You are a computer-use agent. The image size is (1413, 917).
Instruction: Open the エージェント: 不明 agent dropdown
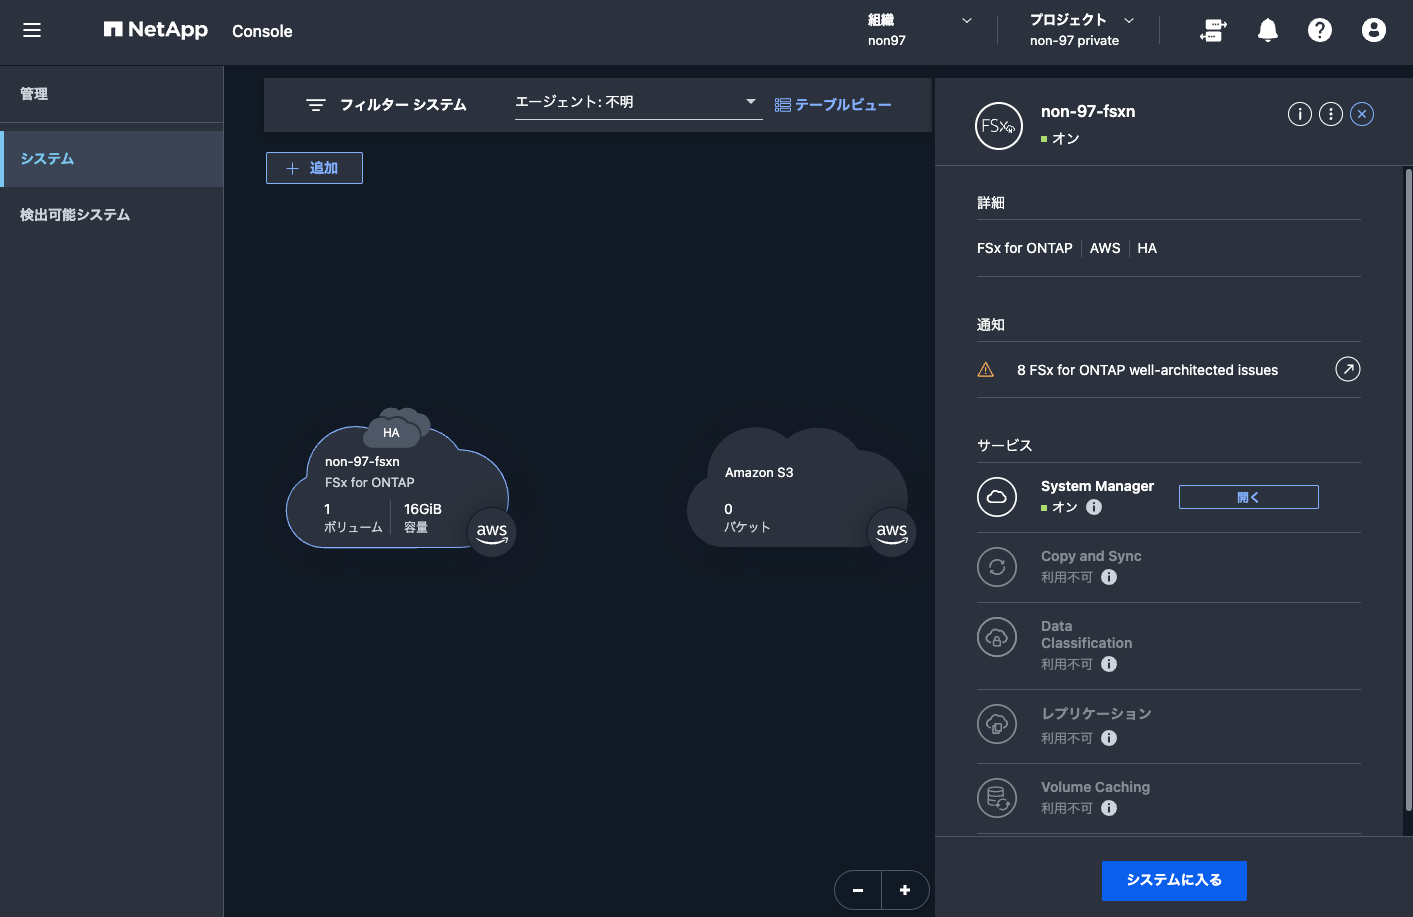tap(638, 102)
